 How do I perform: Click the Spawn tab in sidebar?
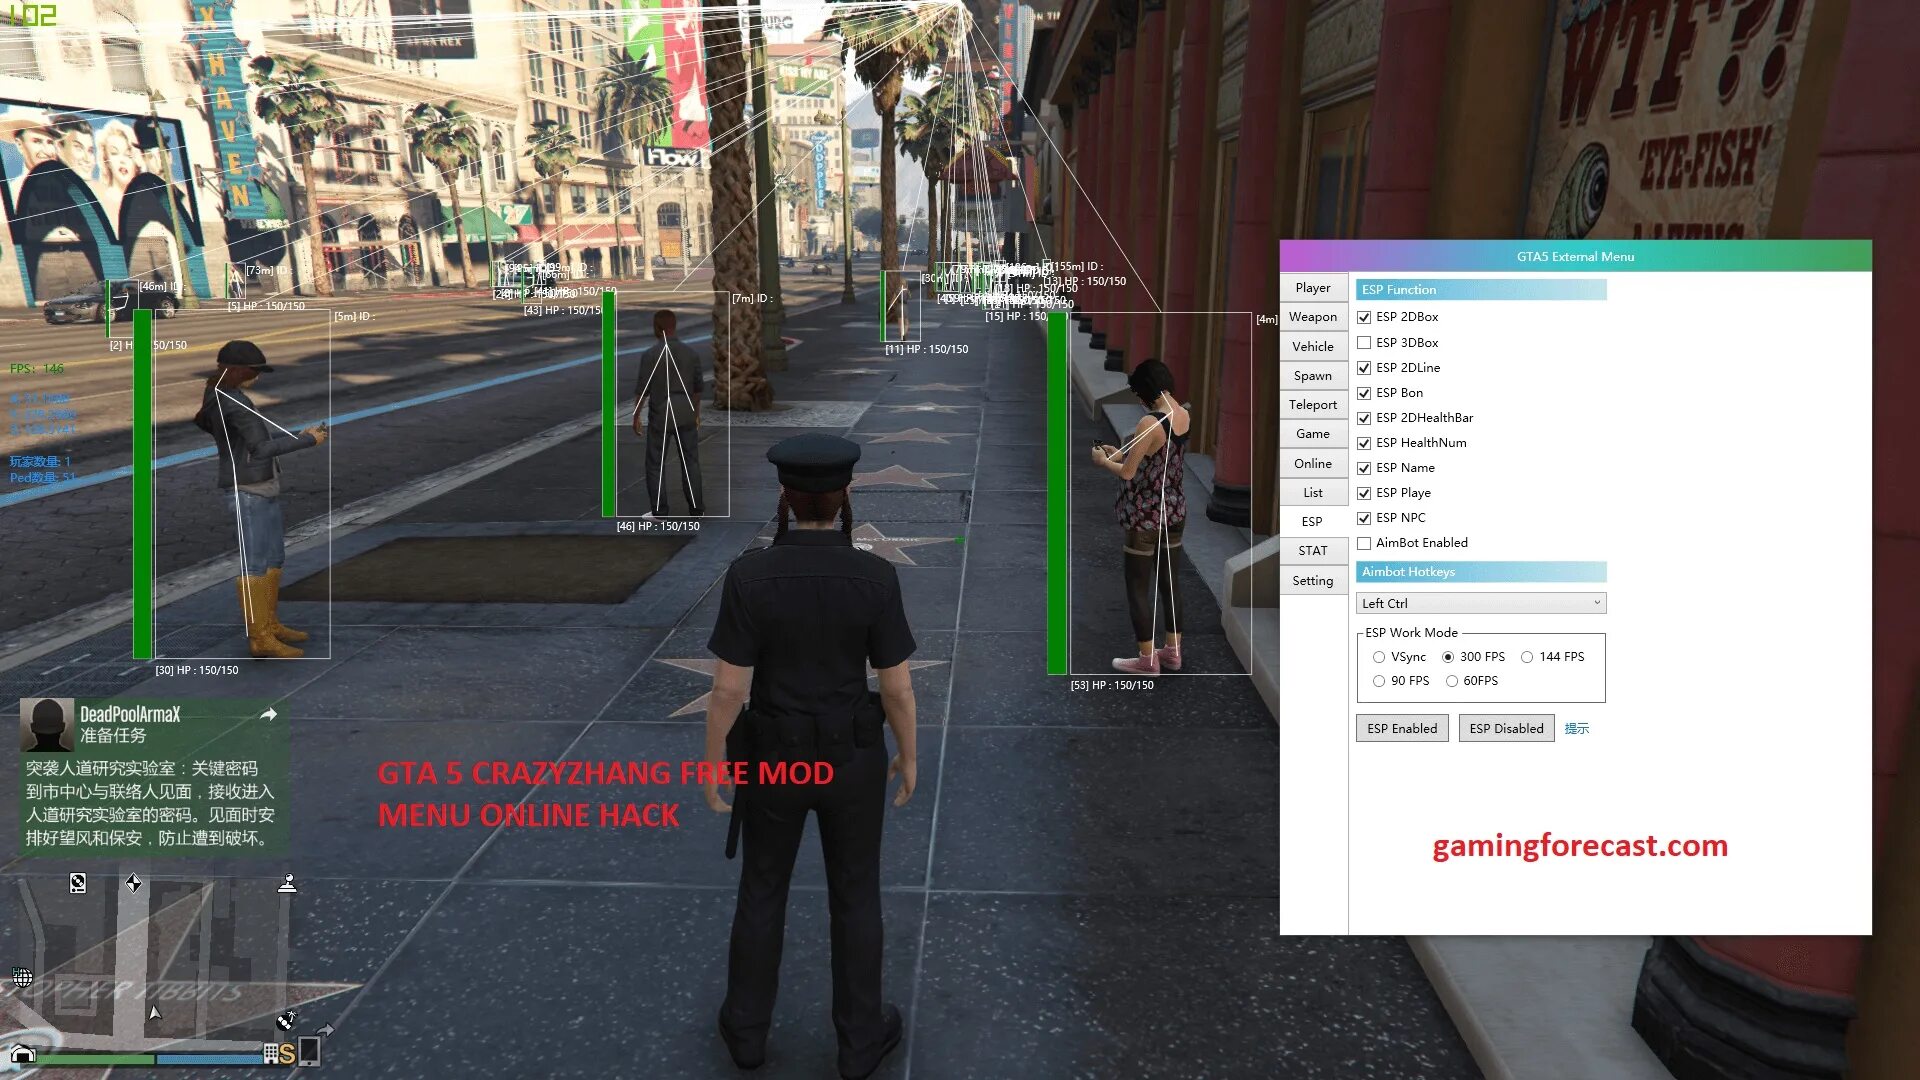coord(1312,375)
